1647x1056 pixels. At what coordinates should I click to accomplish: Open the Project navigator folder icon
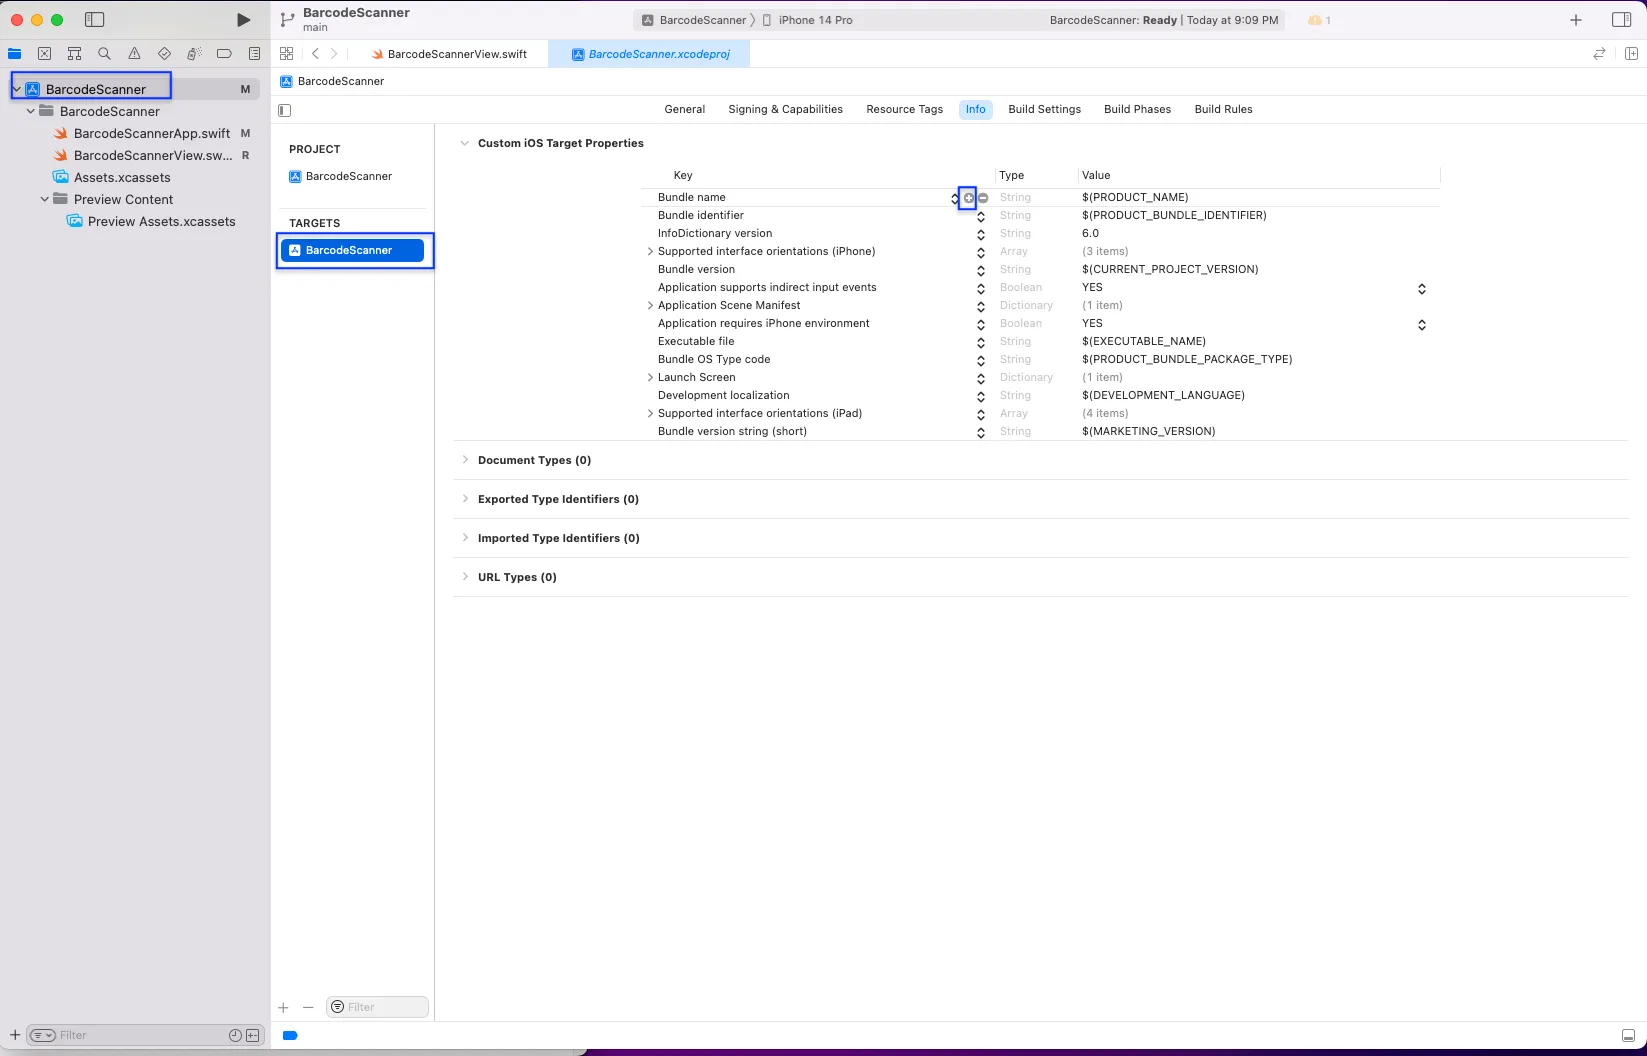point(15,54)
